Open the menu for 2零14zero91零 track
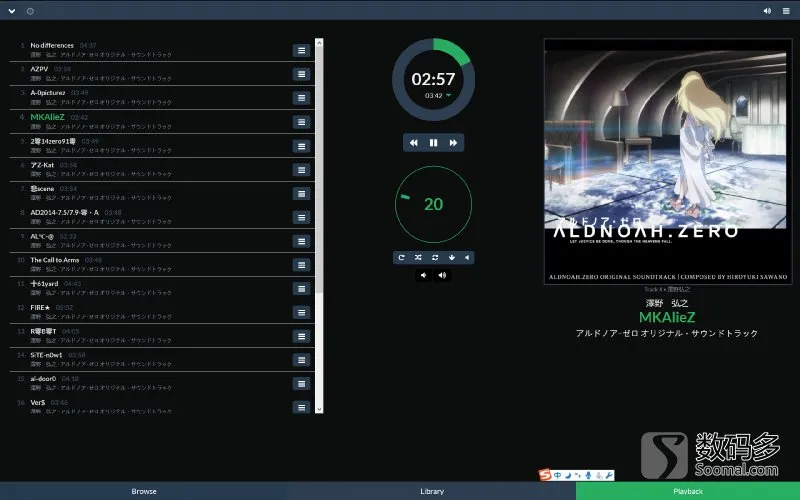The width and height of the screenshot is (800, 500). tap(302, 146)
